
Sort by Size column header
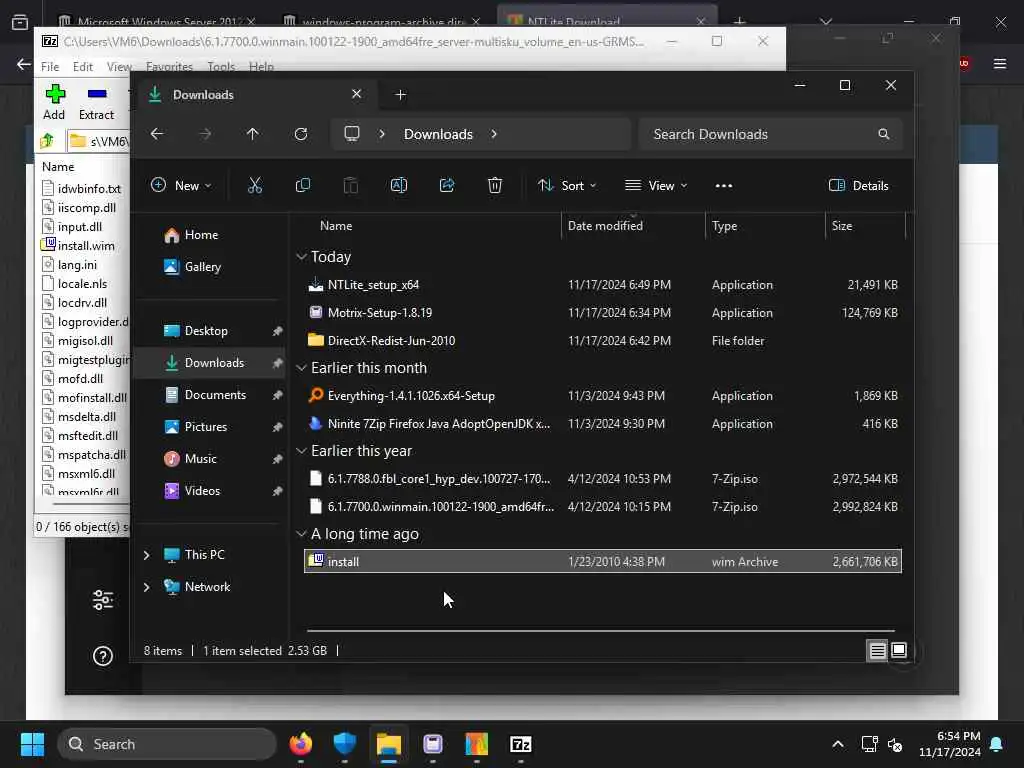842,225
